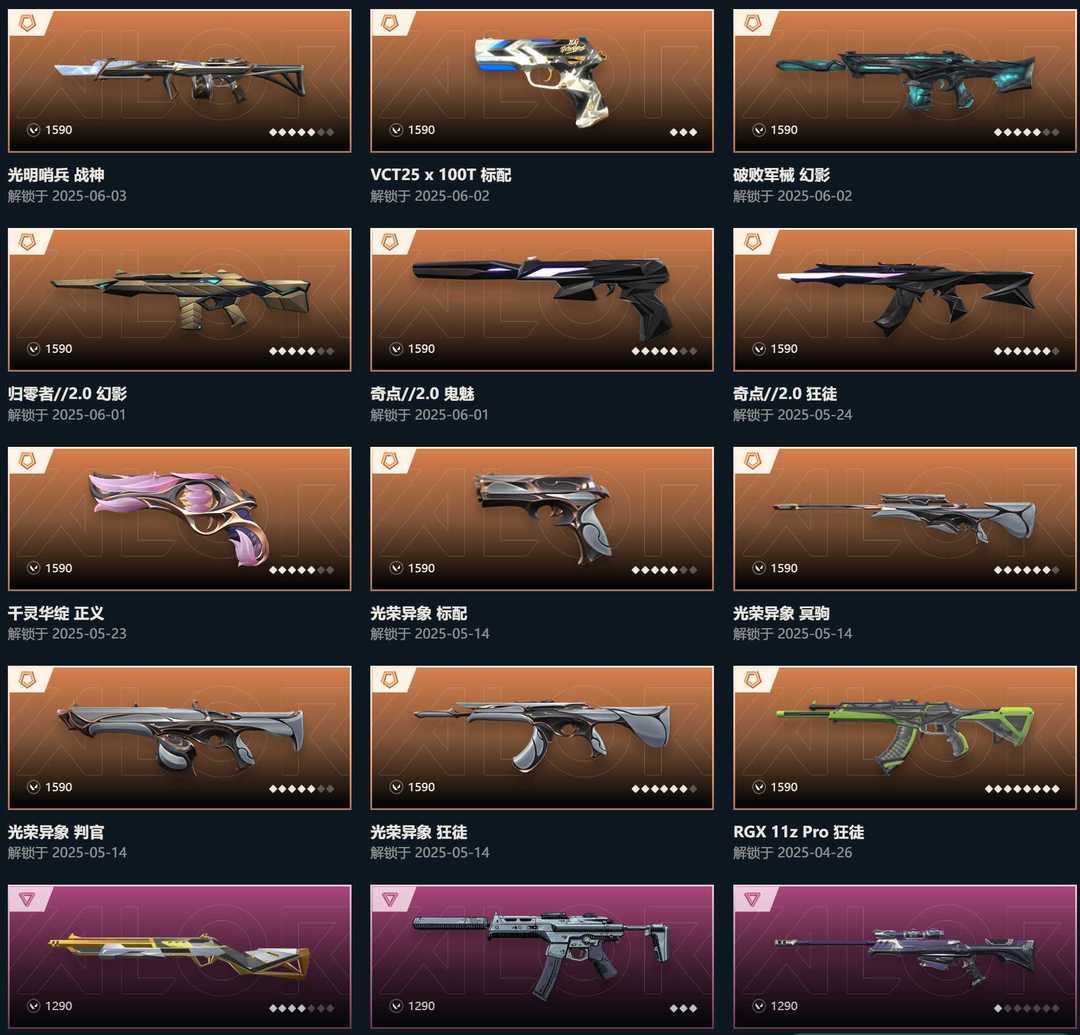
Task: Click the tier badge on 千灵华绽 正义 card
Action: click(27, 461)
